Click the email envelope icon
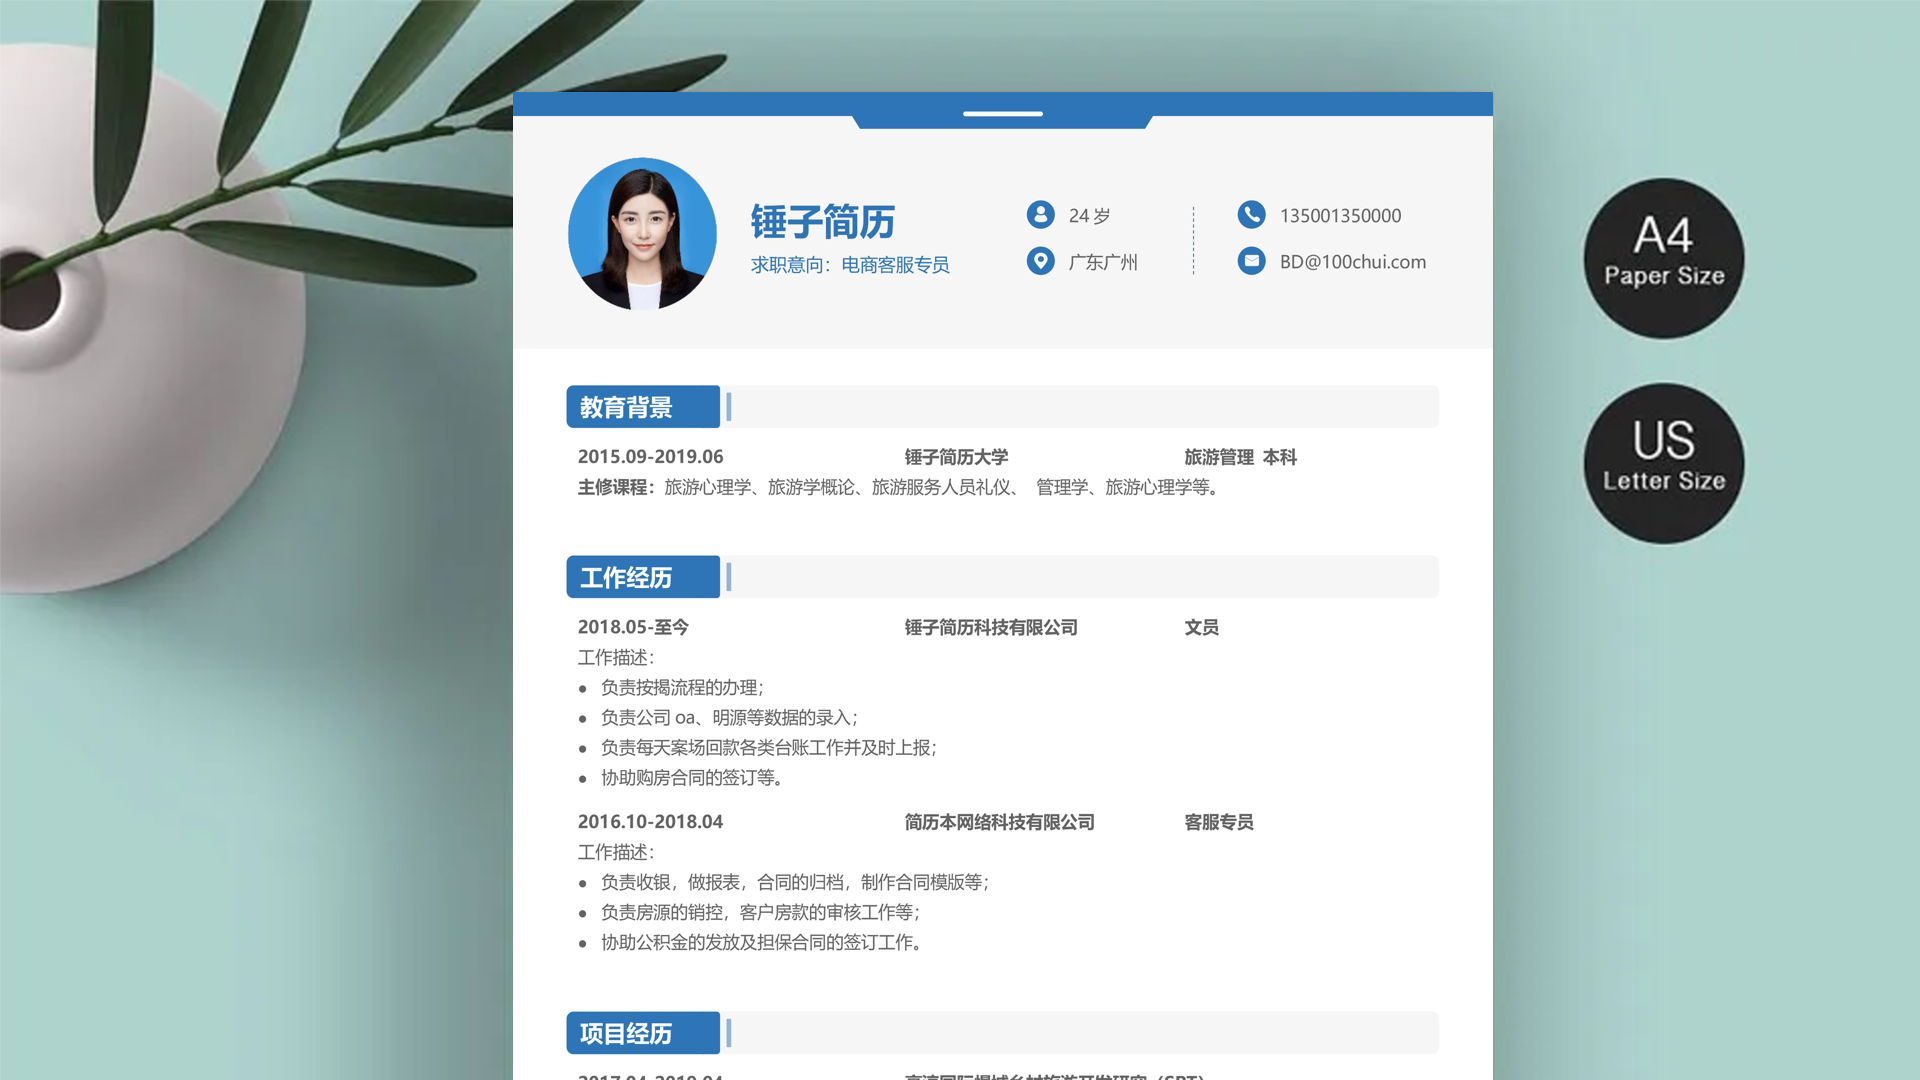The width and height of the screenshot is (1920, 1080). (1251, 261)
